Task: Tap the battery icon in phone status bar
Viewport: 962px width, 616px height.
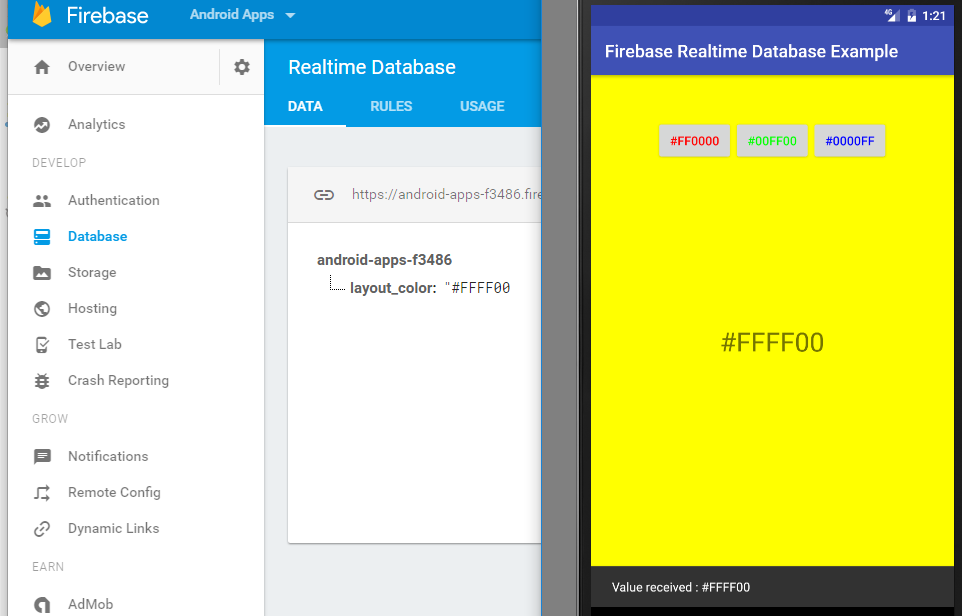Action: click(x=912, y=16)
